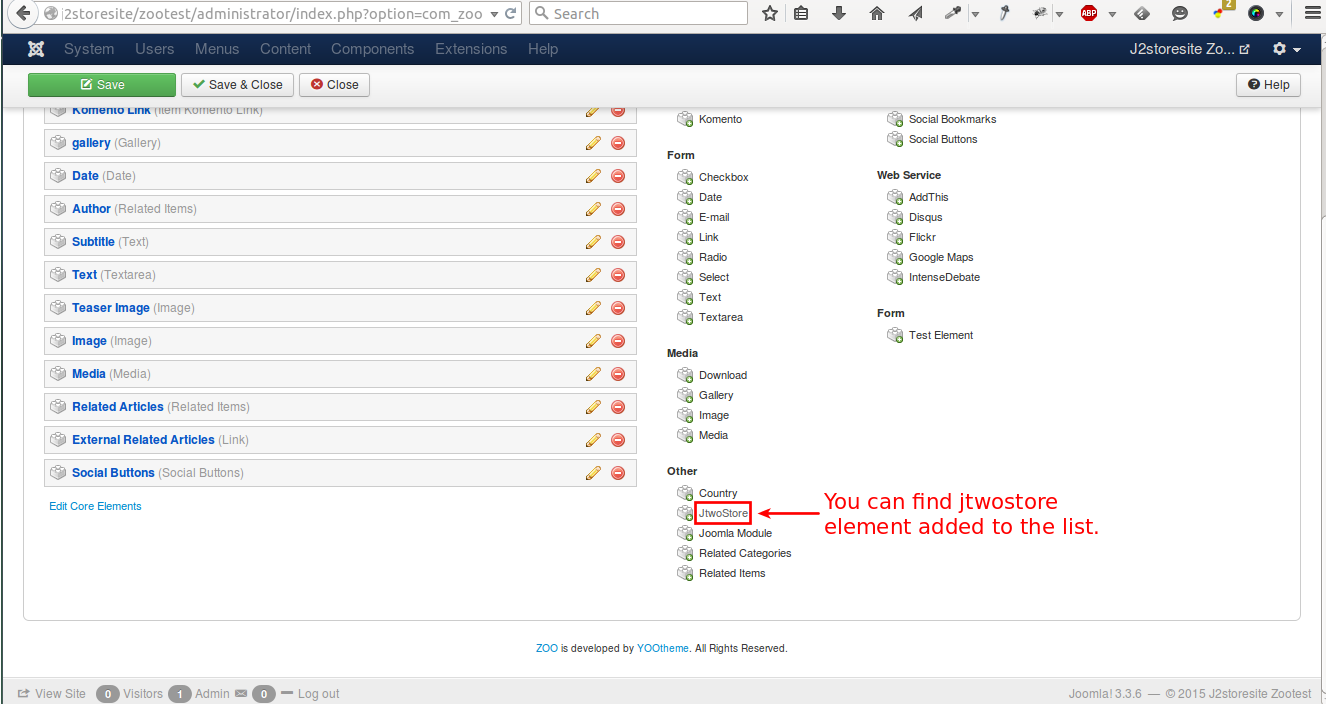Remove the Date element

click(618, 176)
